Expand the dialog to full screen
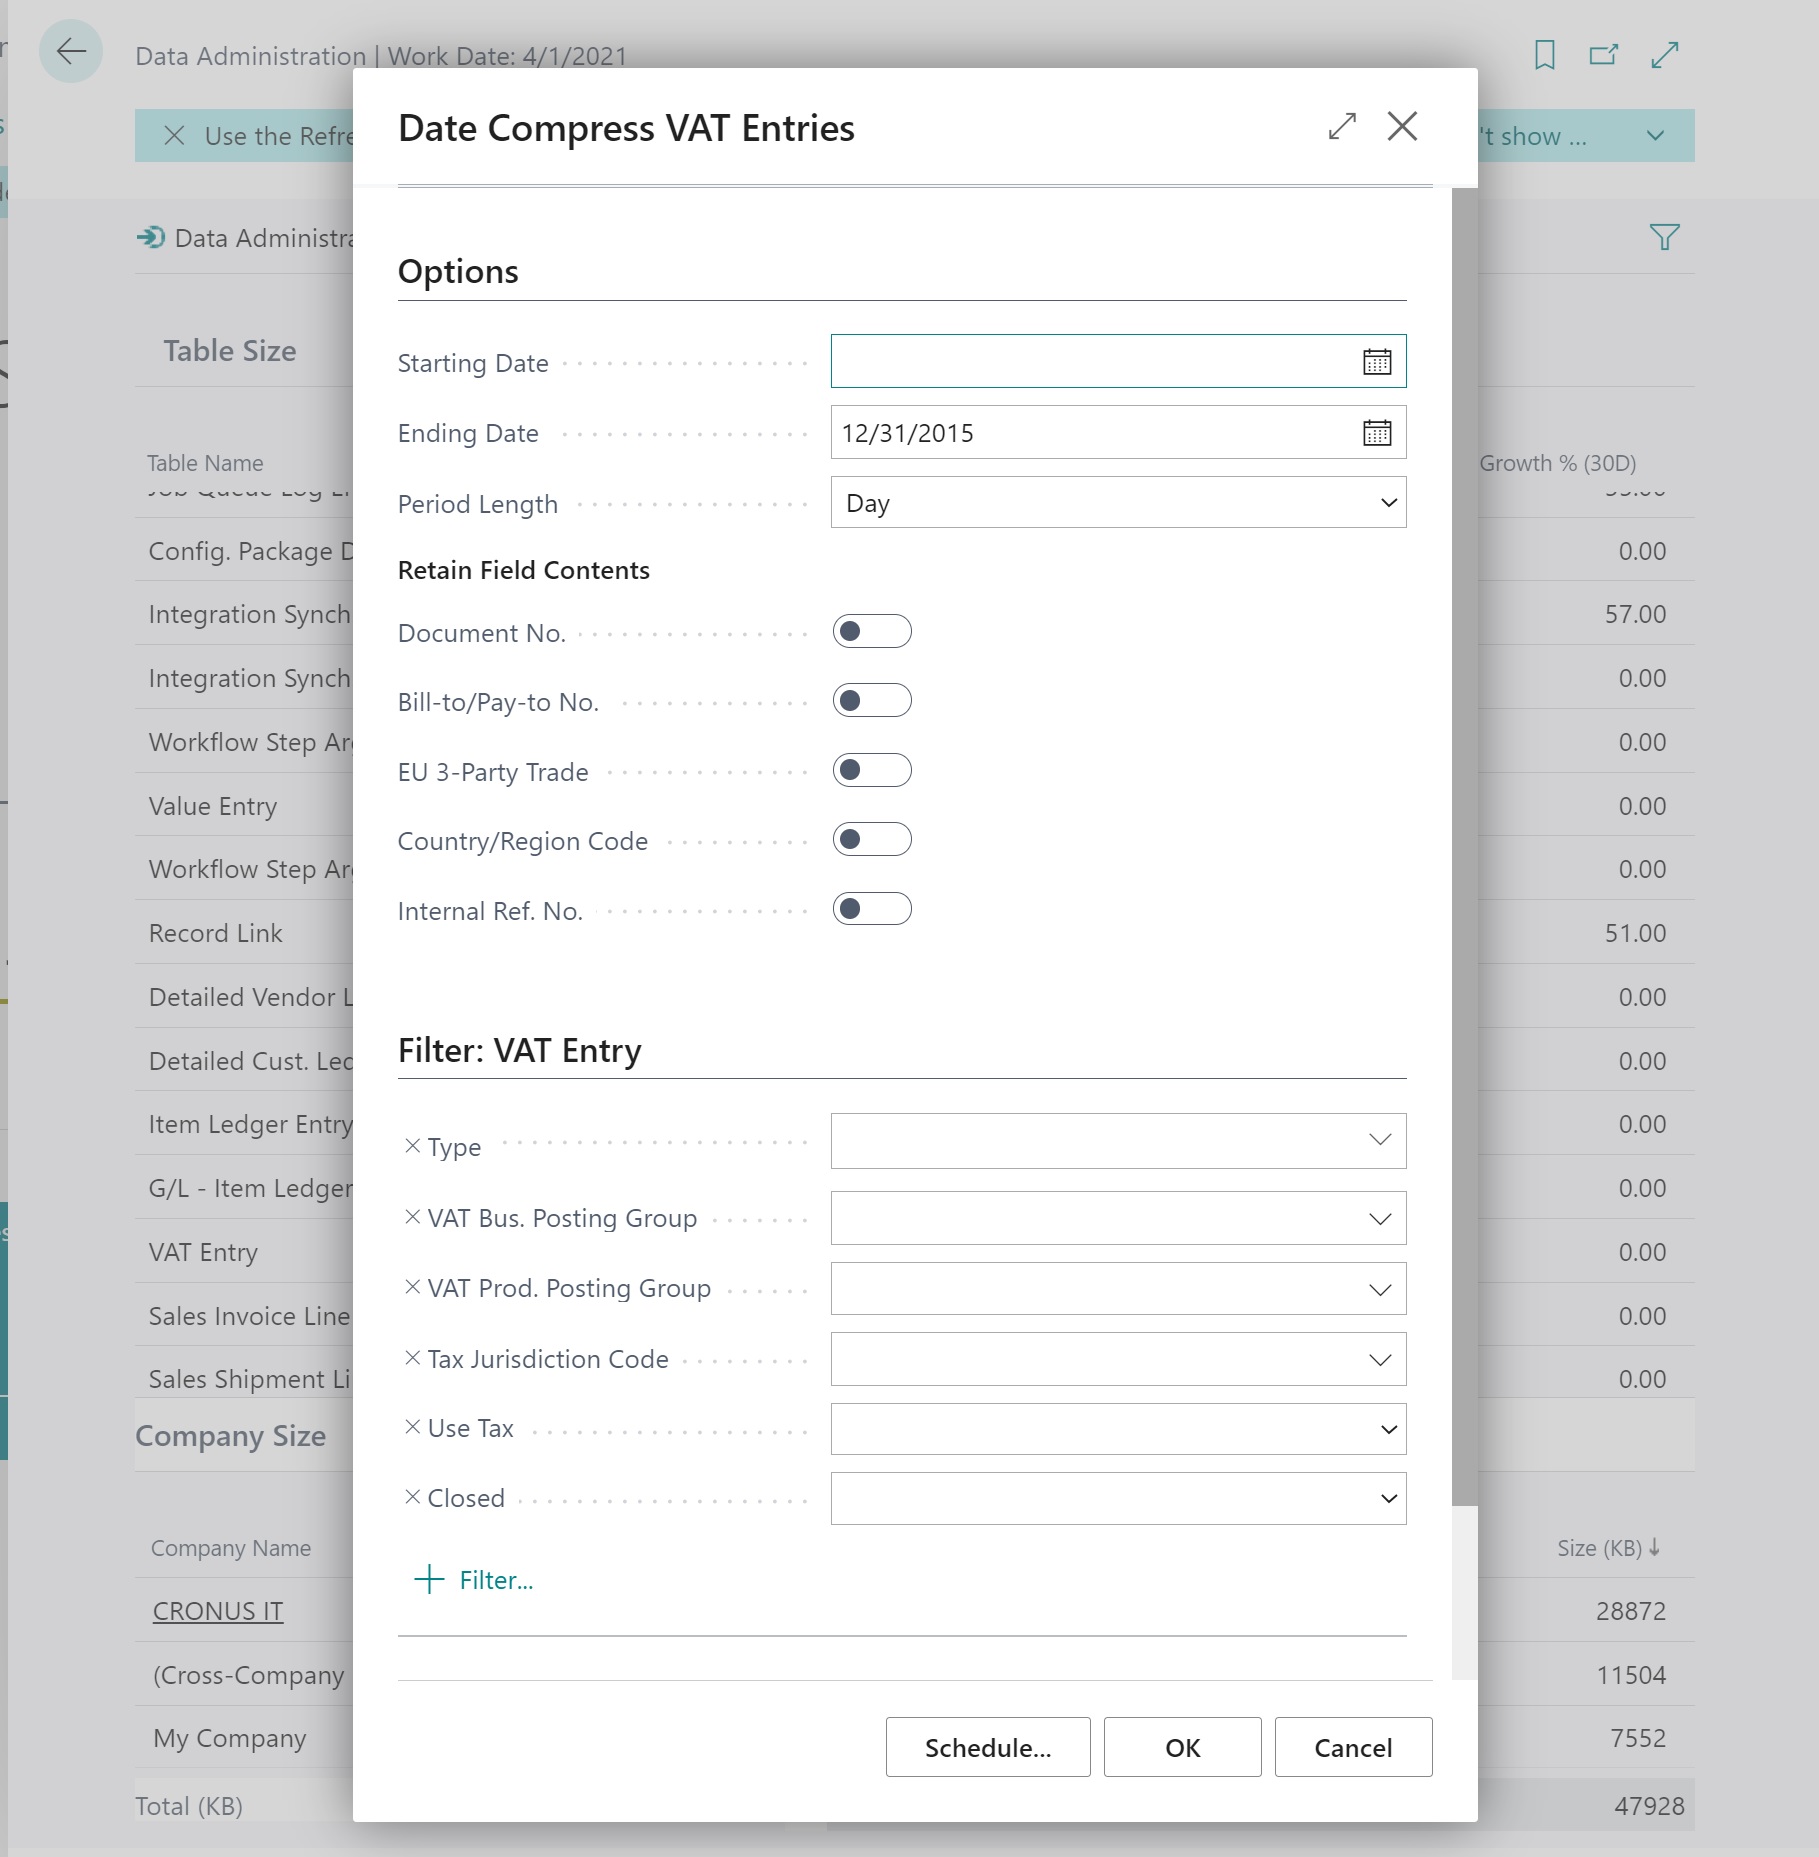 [1341, 127]
